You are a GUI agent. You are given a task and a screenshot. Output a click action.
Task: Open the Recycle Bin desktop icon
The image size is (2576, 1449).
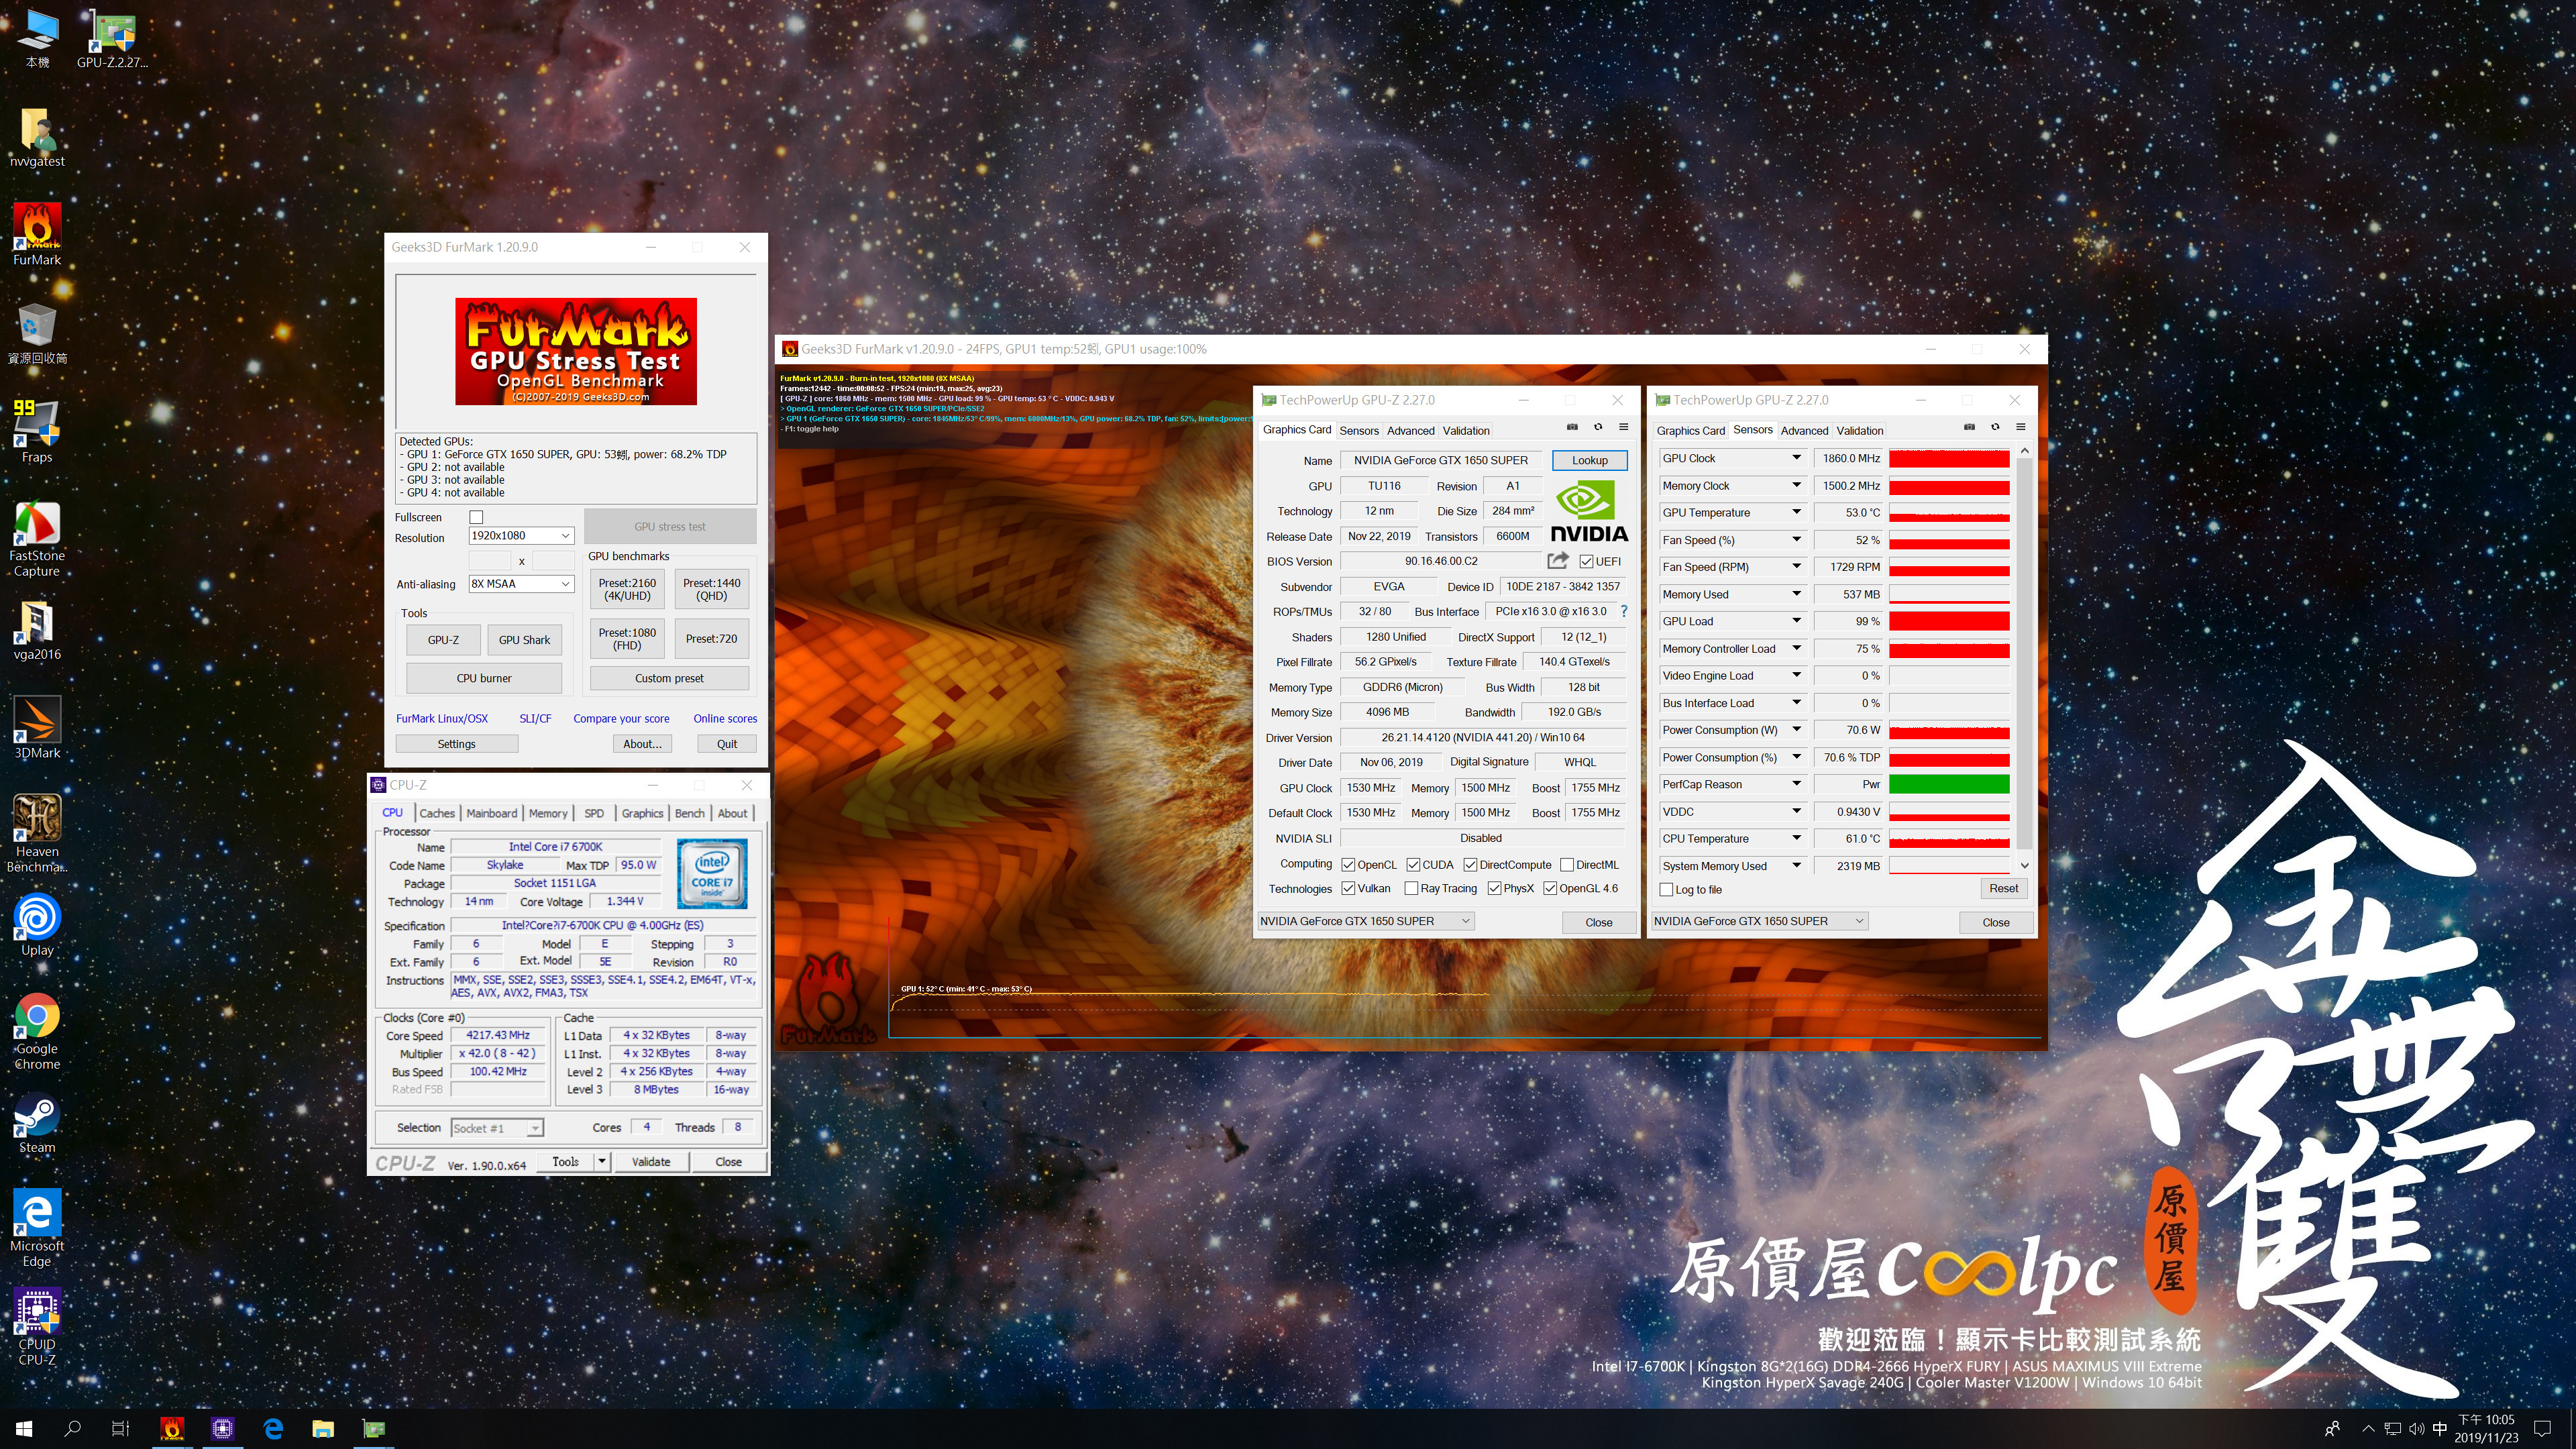[x=37, y=333]
